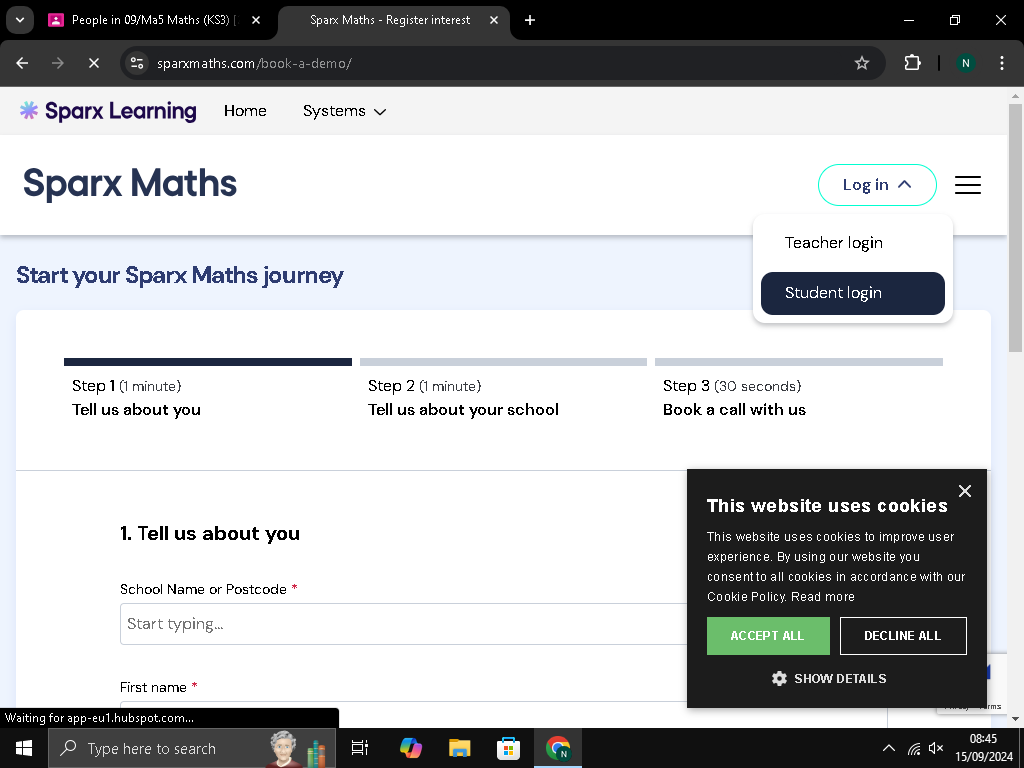This screenshot has height=768, width=1024.
Task: Select Step 3 Book a call with us
Action: [734, 398]
